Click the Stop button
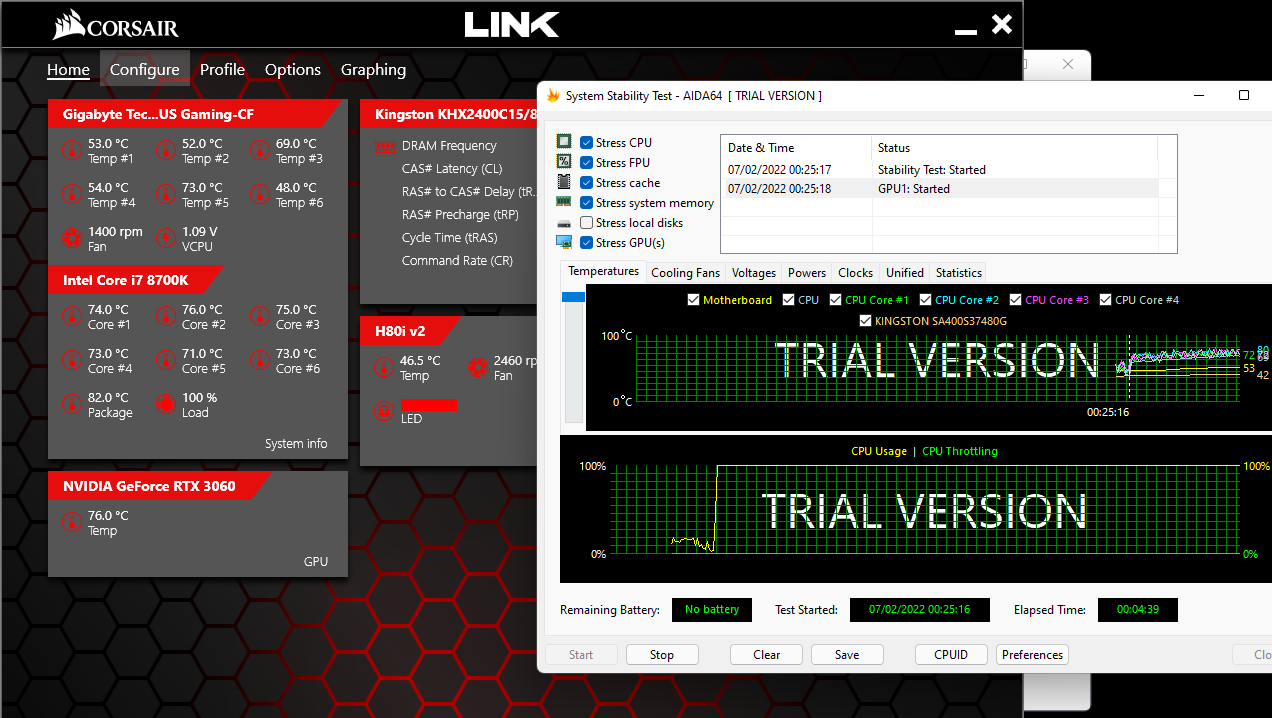The height and width of the screenshot is (718, 1272). 662,655
